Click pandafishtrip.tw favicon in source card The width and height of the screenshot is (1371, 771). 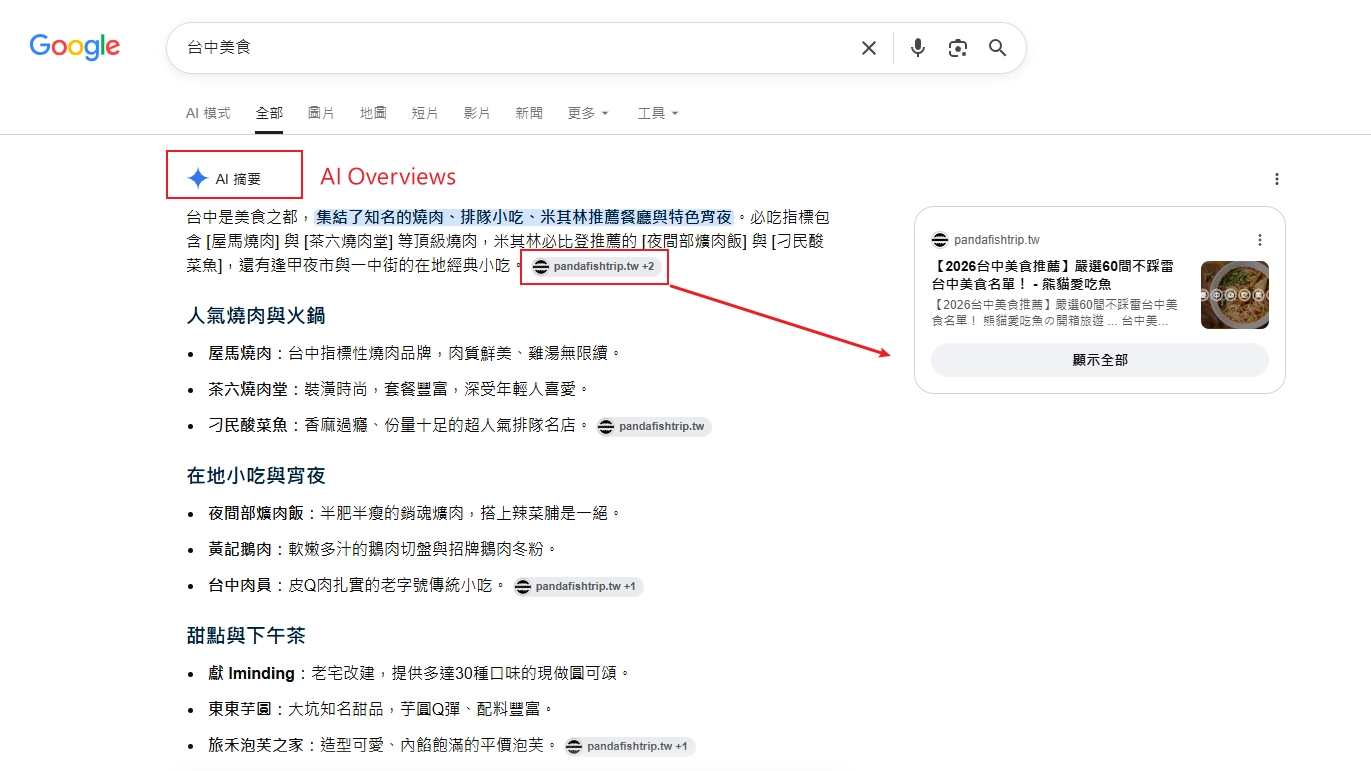point(939,240)
